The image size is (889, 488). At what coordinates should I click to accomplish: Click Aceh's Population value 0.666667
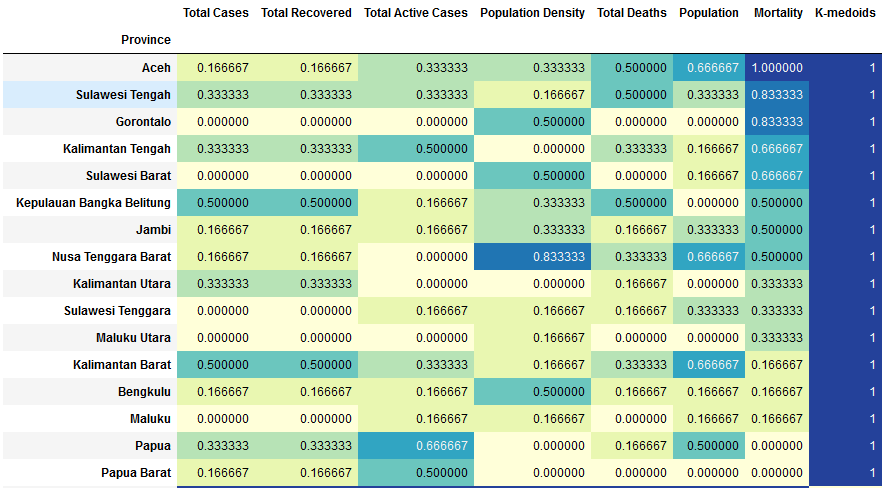coord(709,68)
